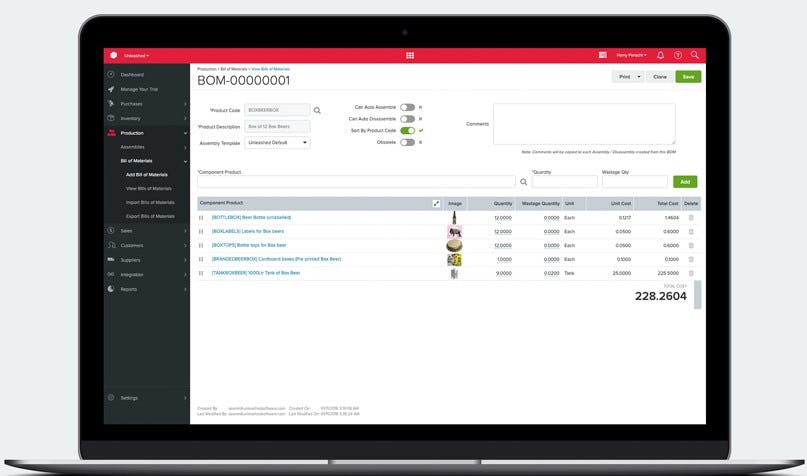
Task: Click the drag handle of BOXTOPS row
Action: pos(201,245)
